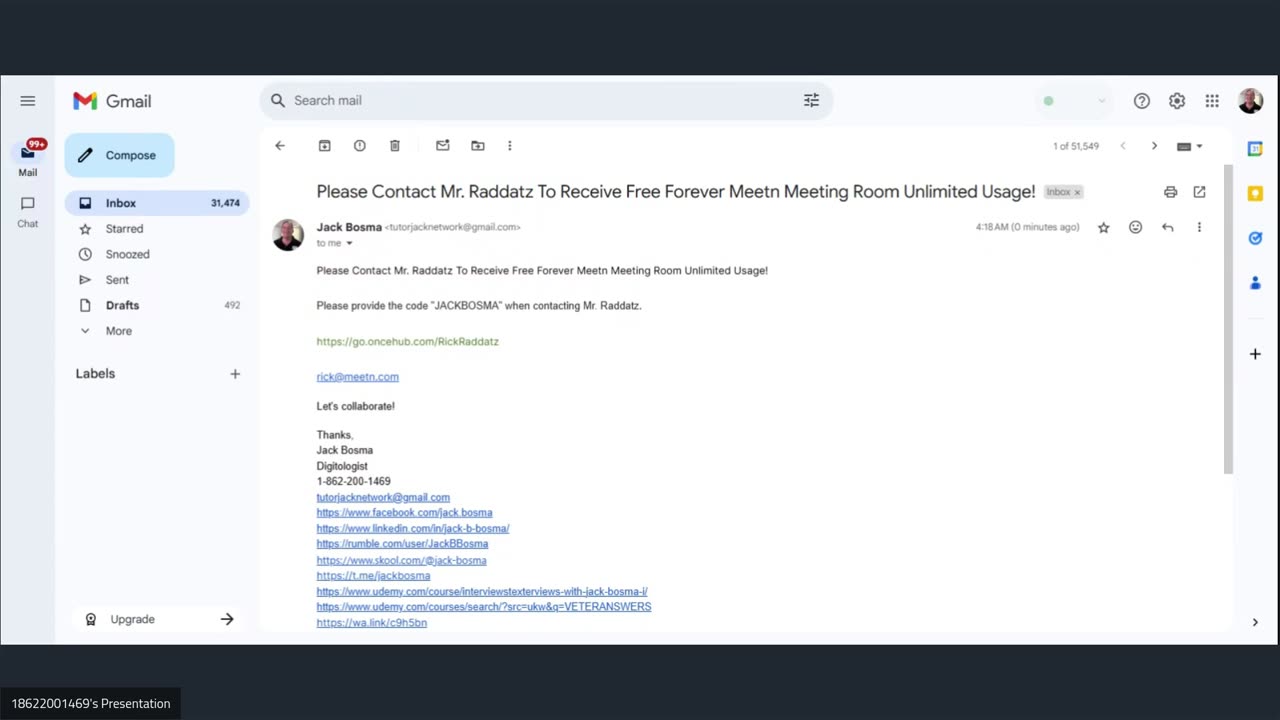Open the udemy VETERANSWERS search link

pyautogui.click(x=484, y=607)
